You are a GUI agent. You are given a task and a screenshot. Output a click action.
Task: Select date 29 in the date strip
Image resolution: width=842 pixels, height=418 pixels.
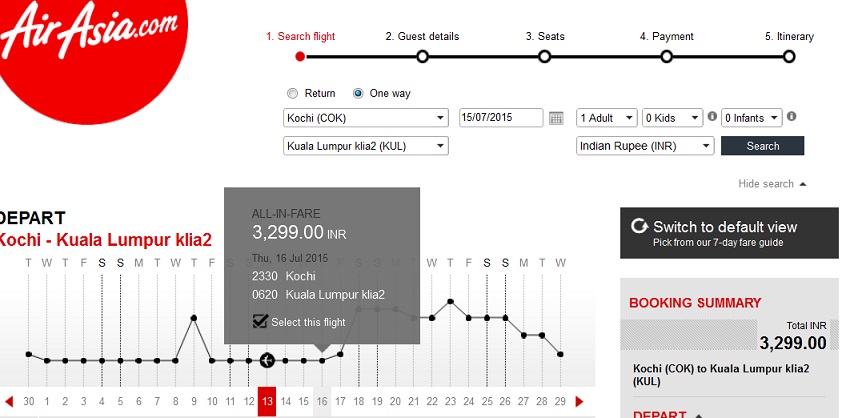point(560,401)
